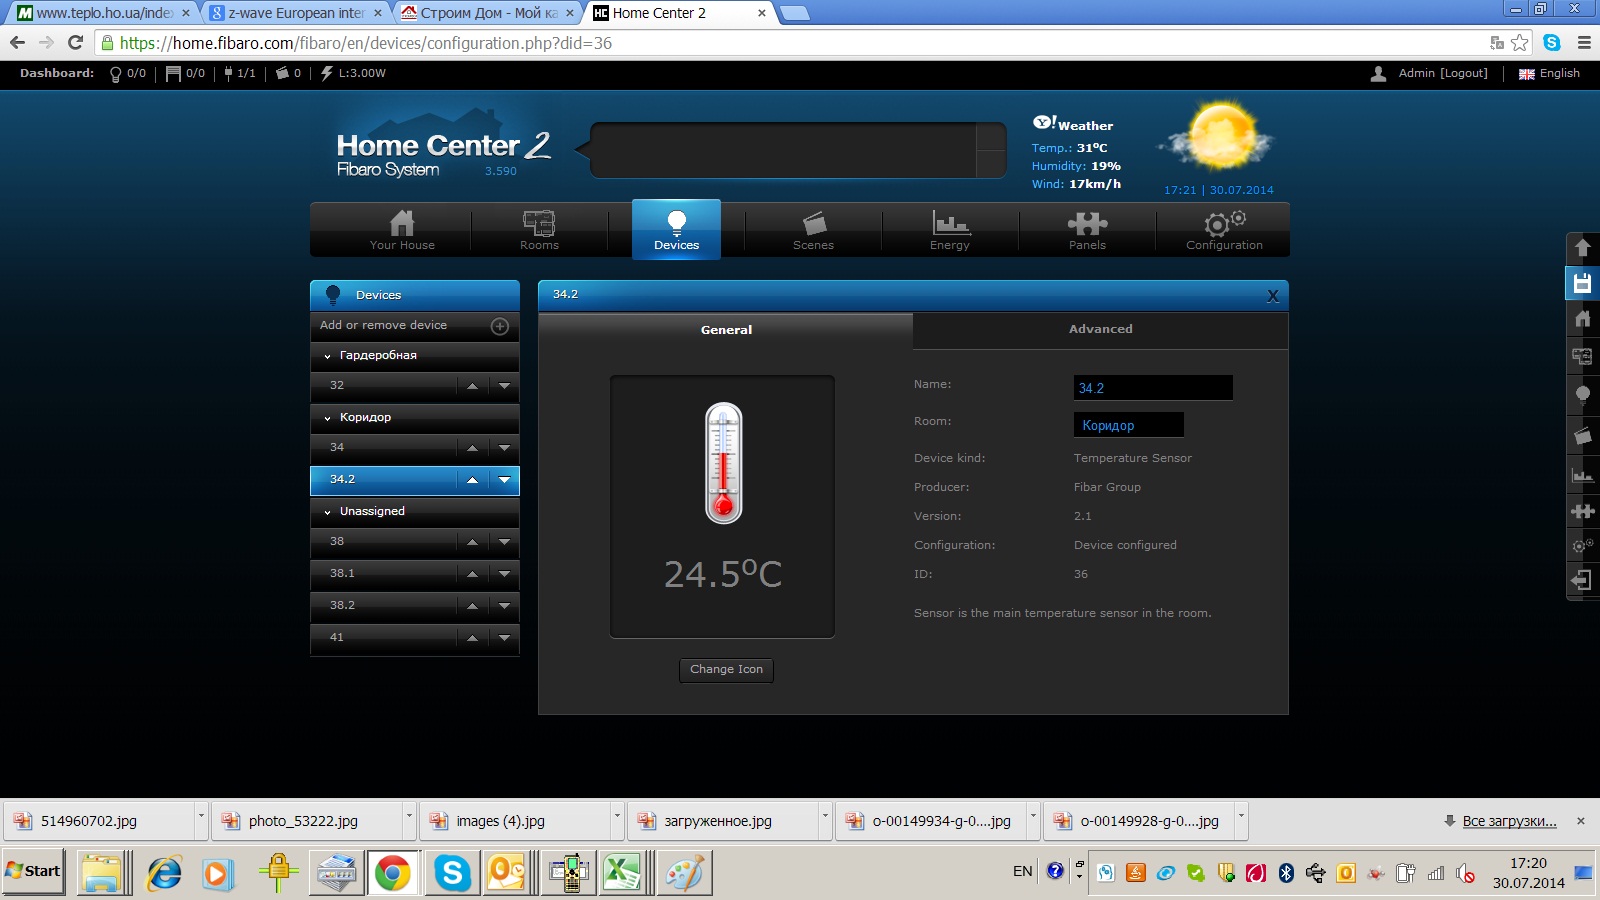The image size is (1600, 900).
Task: Select device 41 in the list
Action: pyautogui.click(x=383, y=638)
